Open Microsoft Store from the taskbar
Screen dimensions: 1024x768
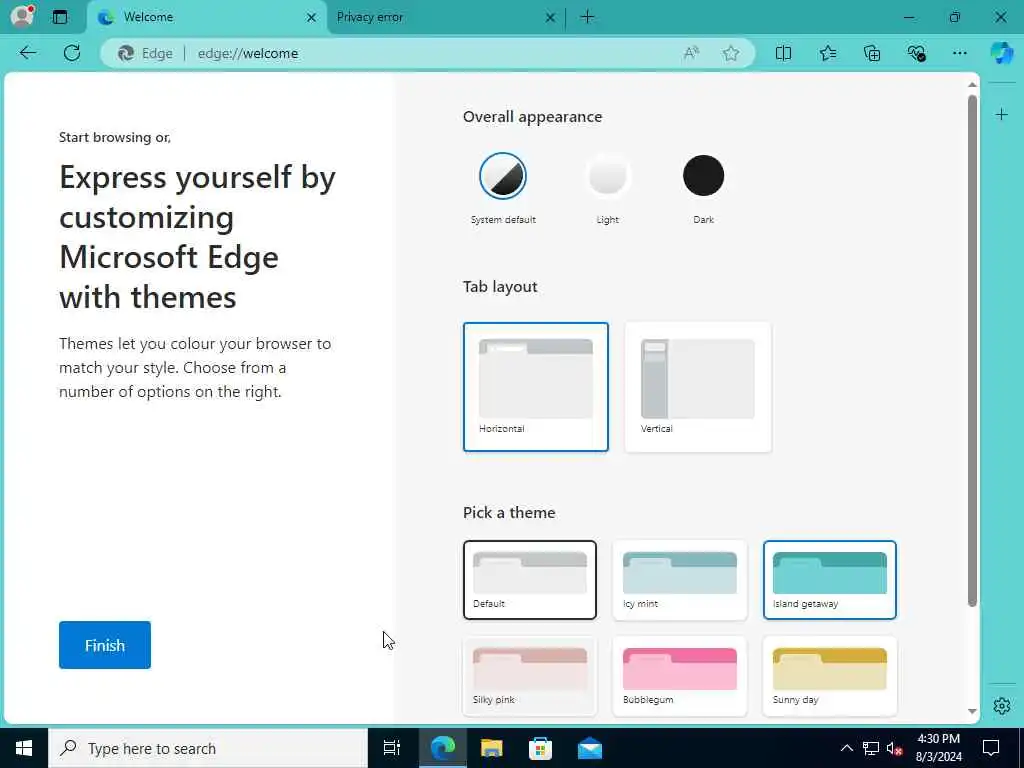[540, 748]
